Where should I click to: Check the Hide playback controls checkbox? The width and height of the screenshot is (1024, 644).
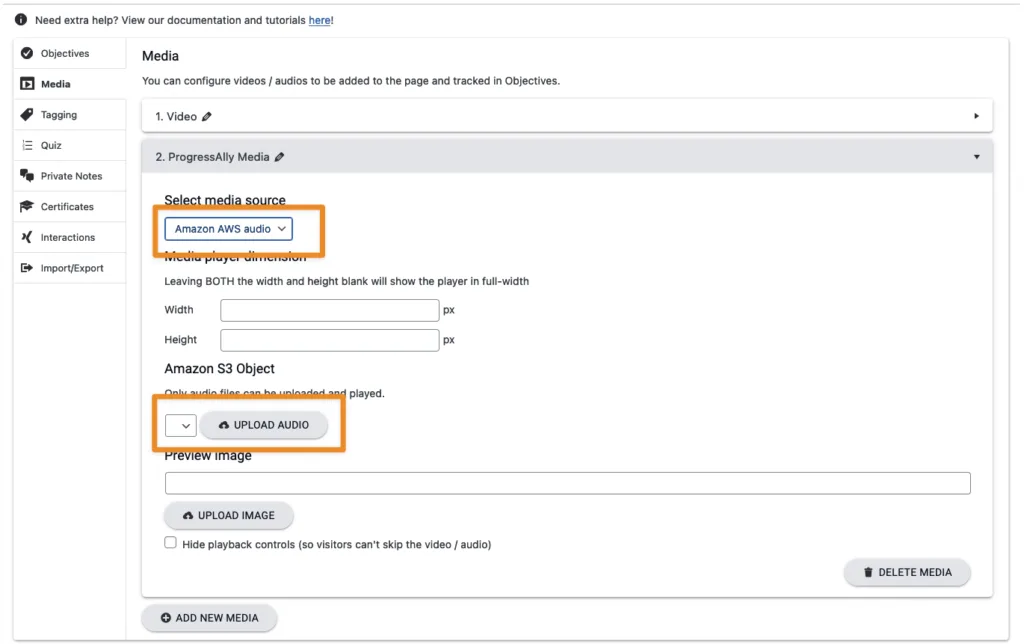(170, 542)
